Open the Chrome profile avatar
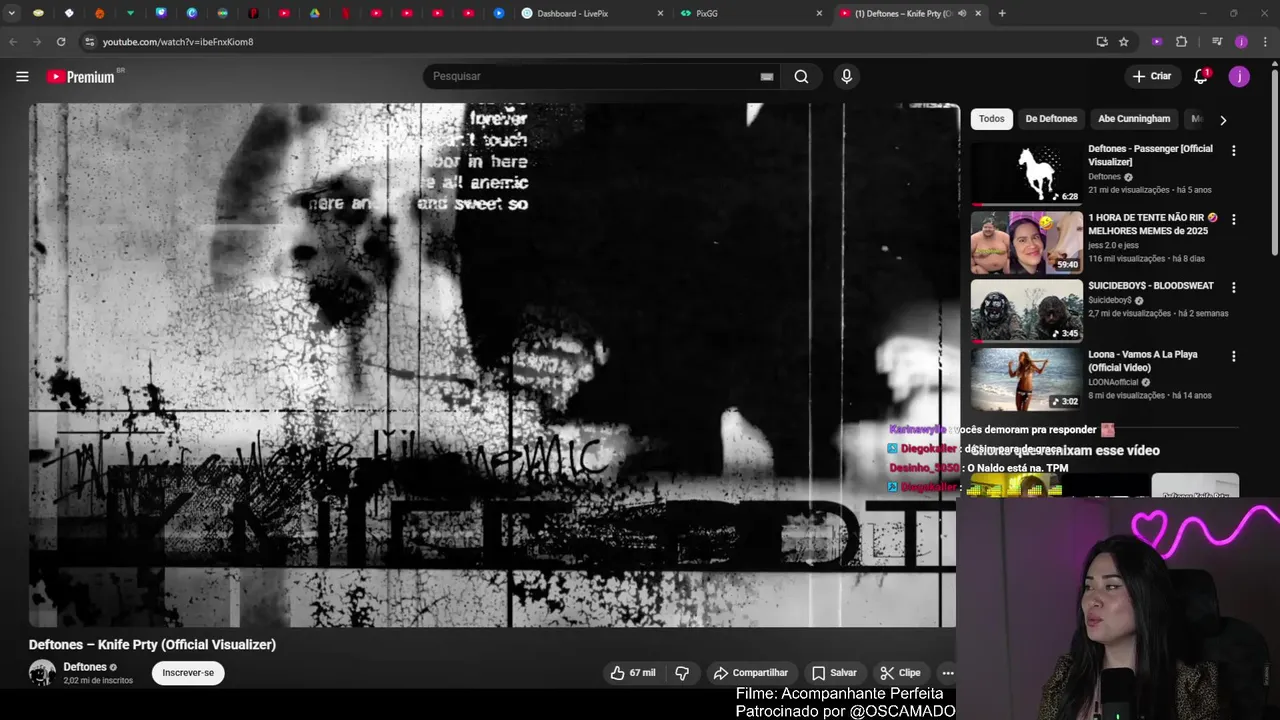Image resolution: width=1280 pixels, height=720 pixels. (x=1241, y=42)
